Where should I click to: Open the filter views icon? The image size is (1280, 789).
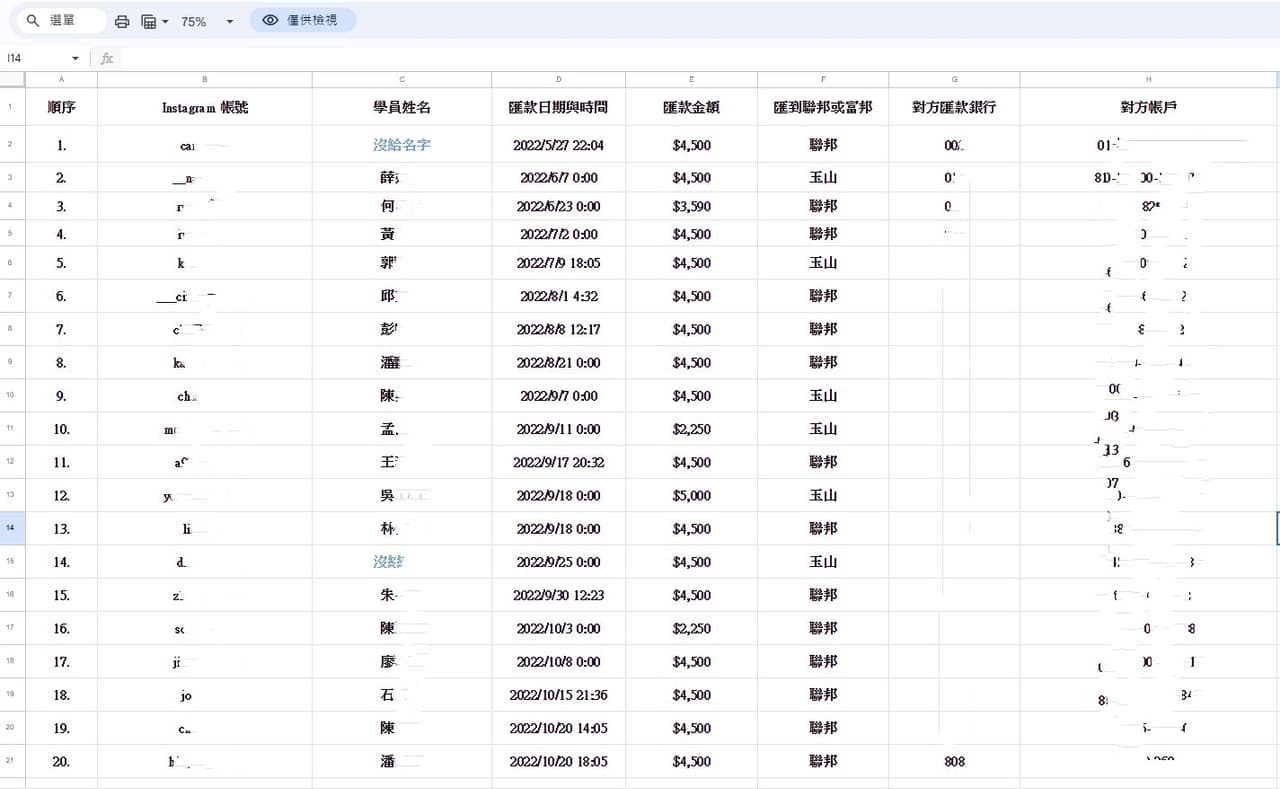pos(148,21)
